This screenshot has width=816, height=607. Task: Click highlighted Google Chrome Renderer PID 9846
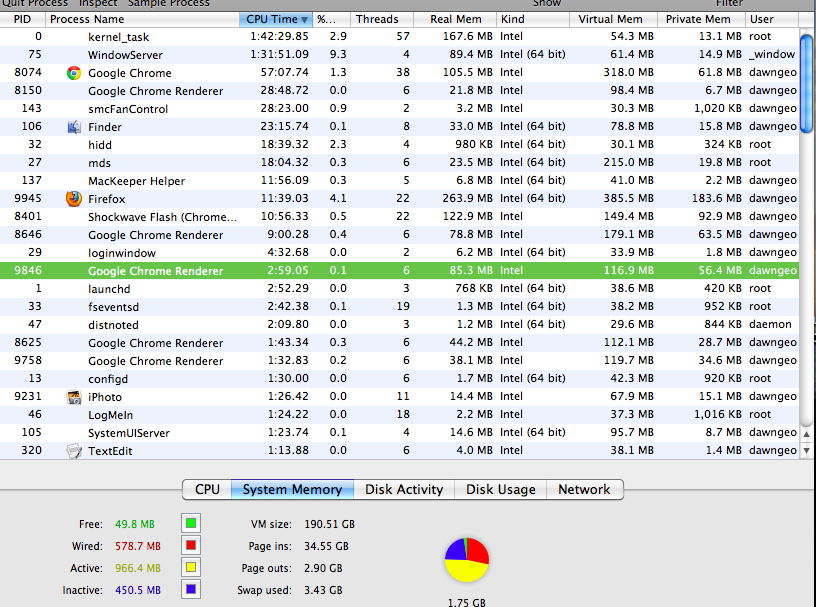(x=399, y=271)
